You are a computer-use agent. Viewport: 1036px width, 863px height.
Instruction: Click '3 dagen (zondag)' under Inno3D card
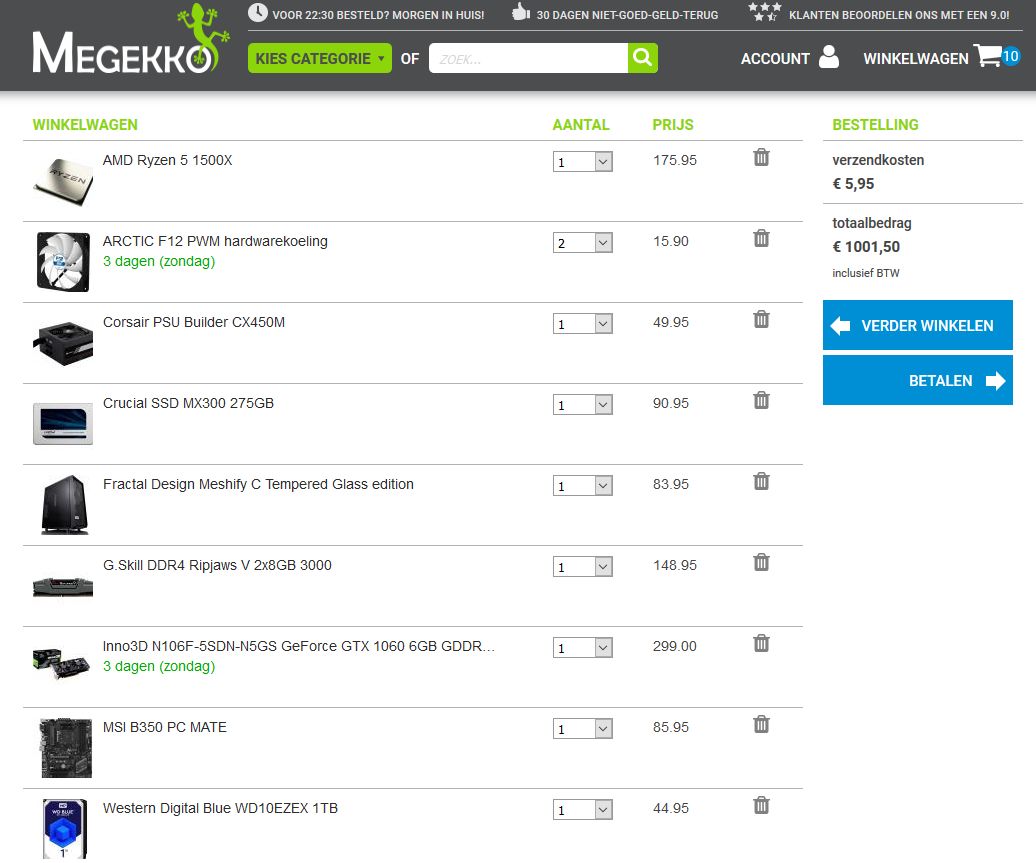pos(159,666)
